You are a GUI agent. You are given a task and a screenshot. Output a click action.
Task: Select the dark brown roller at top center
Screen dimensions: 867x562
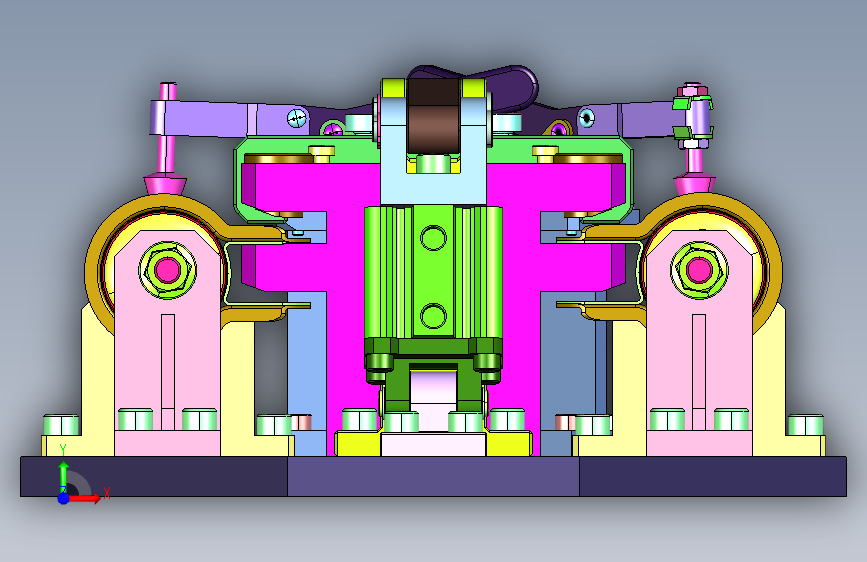point(434,115)
